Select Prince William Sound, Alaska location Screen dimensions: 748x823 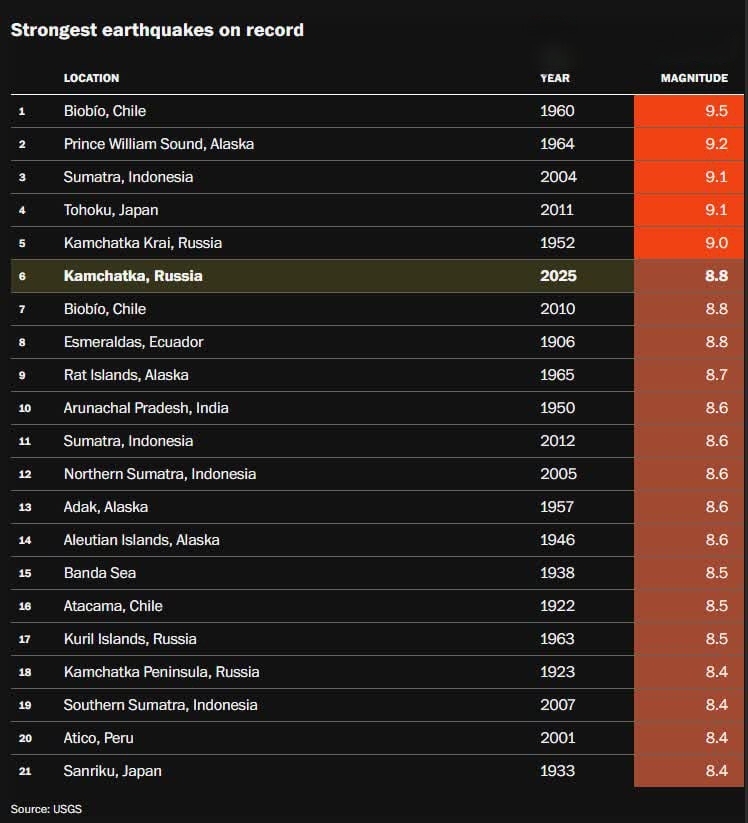pyautogui.click(x=158, y=144)
